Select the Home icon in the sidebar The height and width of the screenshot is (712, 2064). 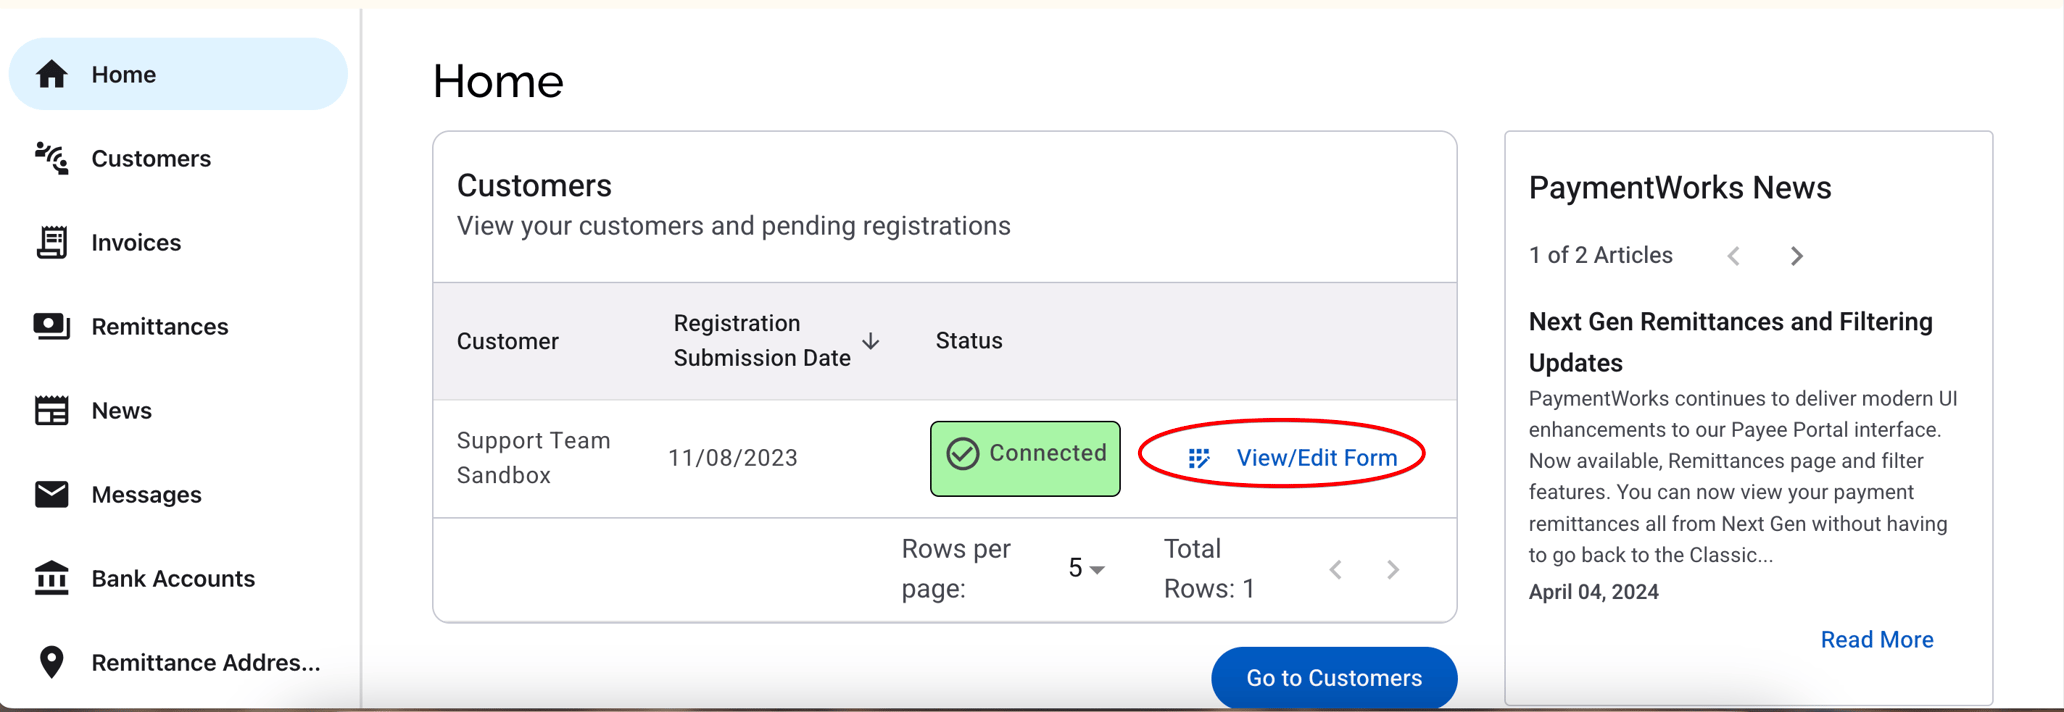50,73
